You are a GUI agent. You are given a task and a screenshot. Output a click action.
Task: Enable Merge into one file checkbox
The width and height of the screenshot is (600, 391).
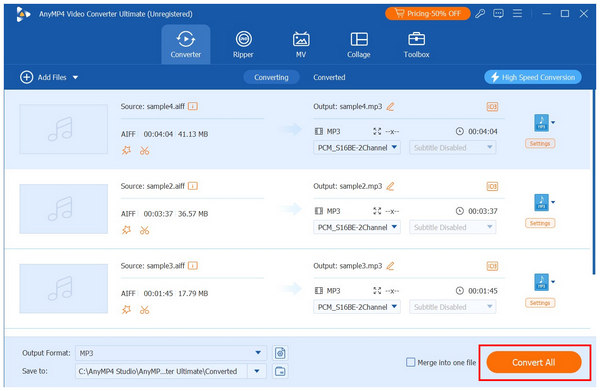[411, 362]
